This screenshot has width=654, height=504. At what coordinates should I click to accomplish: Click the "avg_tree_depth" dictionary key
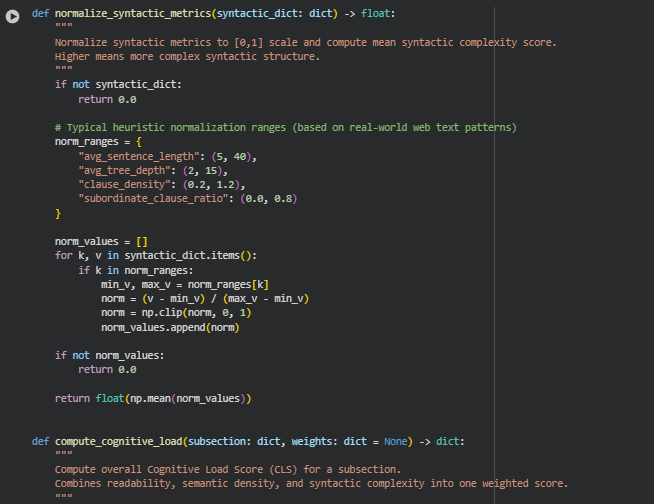tap(123, 171)
